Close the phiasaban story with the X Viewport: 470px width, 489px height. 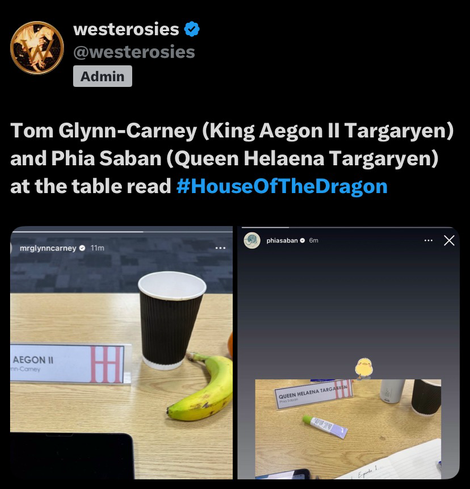pos(449,240)
